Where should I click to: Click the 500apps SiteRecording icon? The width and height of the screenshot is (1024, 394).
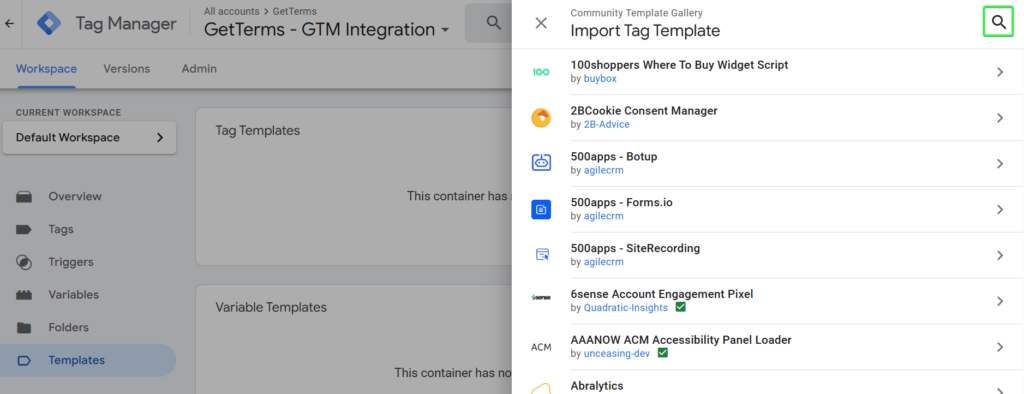[541, 255]
